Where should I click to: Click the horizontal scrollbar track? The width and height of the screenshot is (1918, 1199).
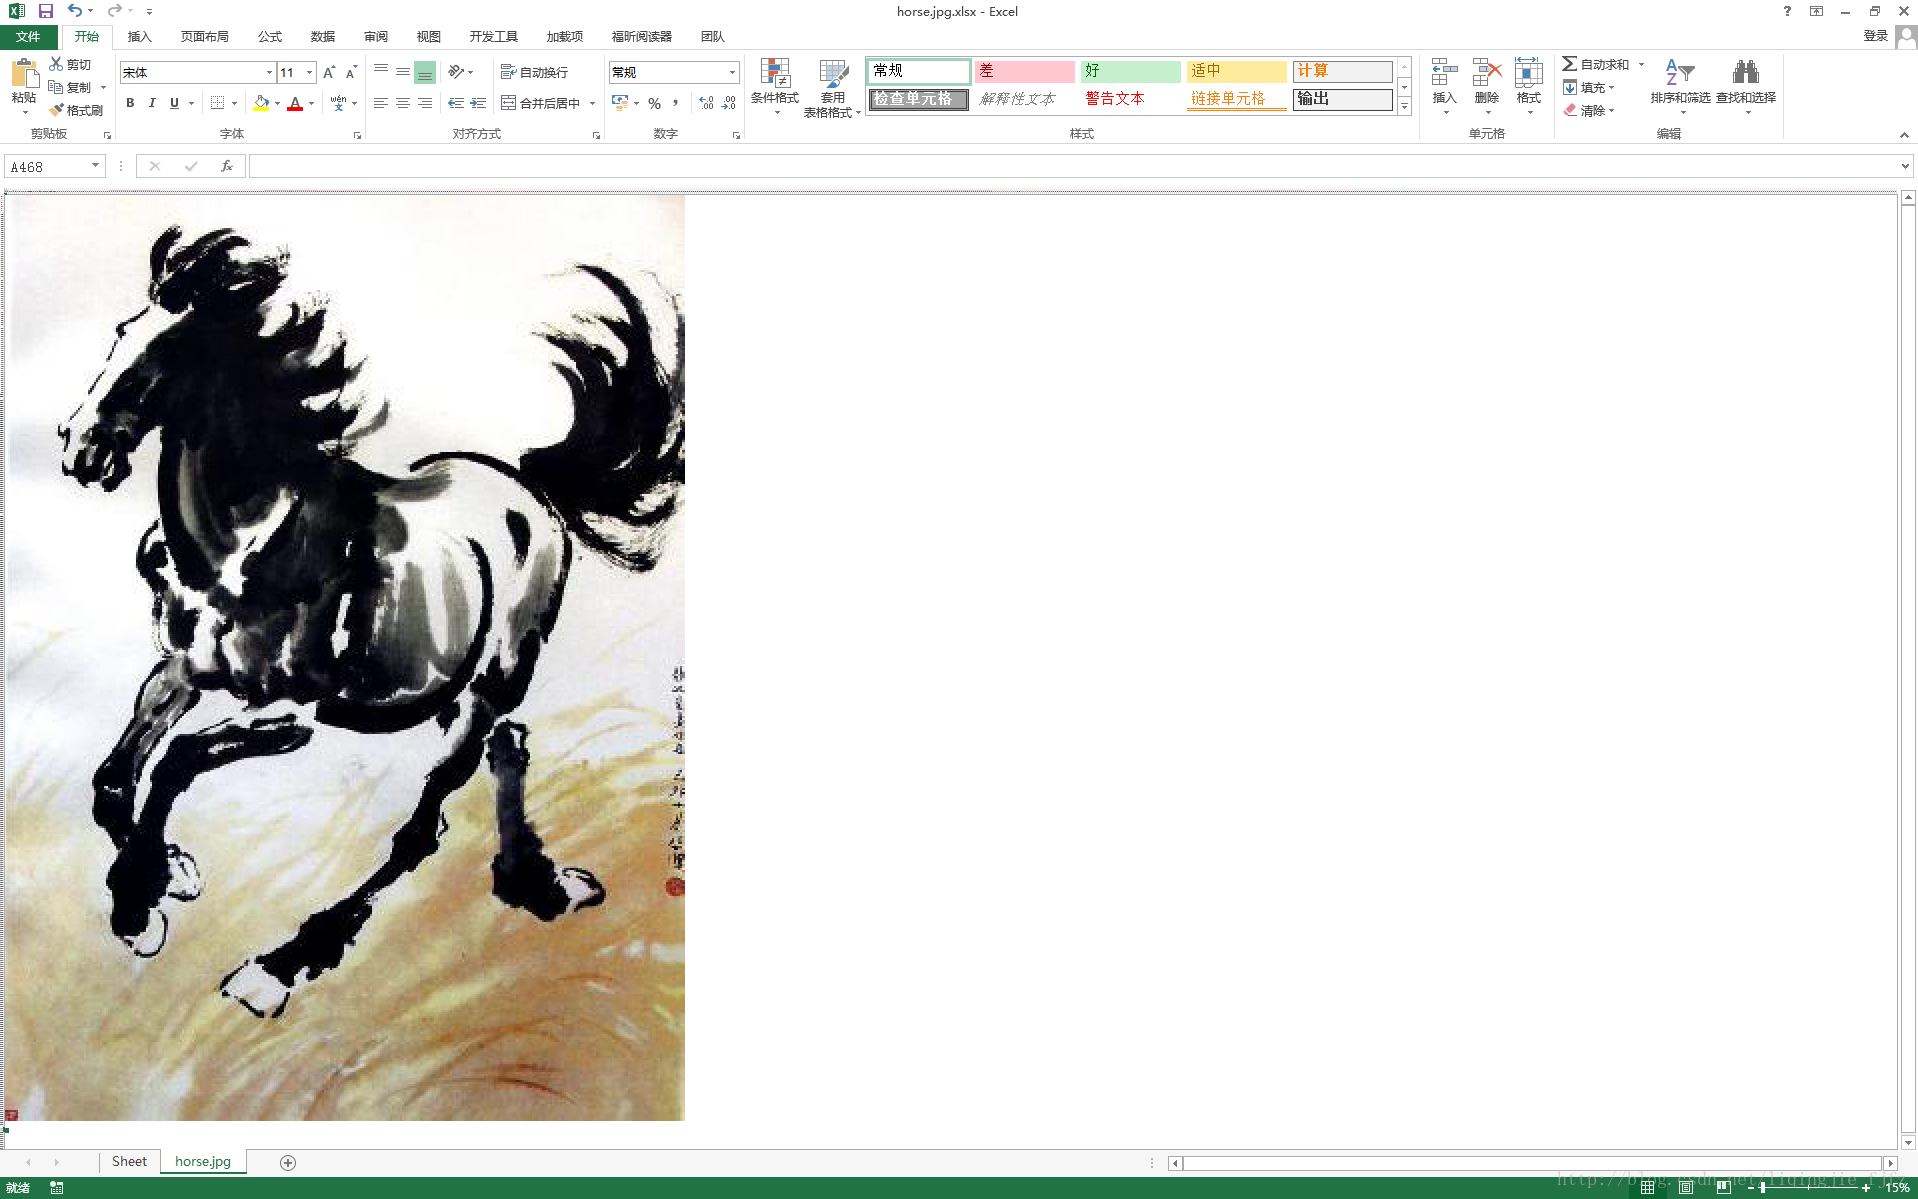click(1532, 1163)
